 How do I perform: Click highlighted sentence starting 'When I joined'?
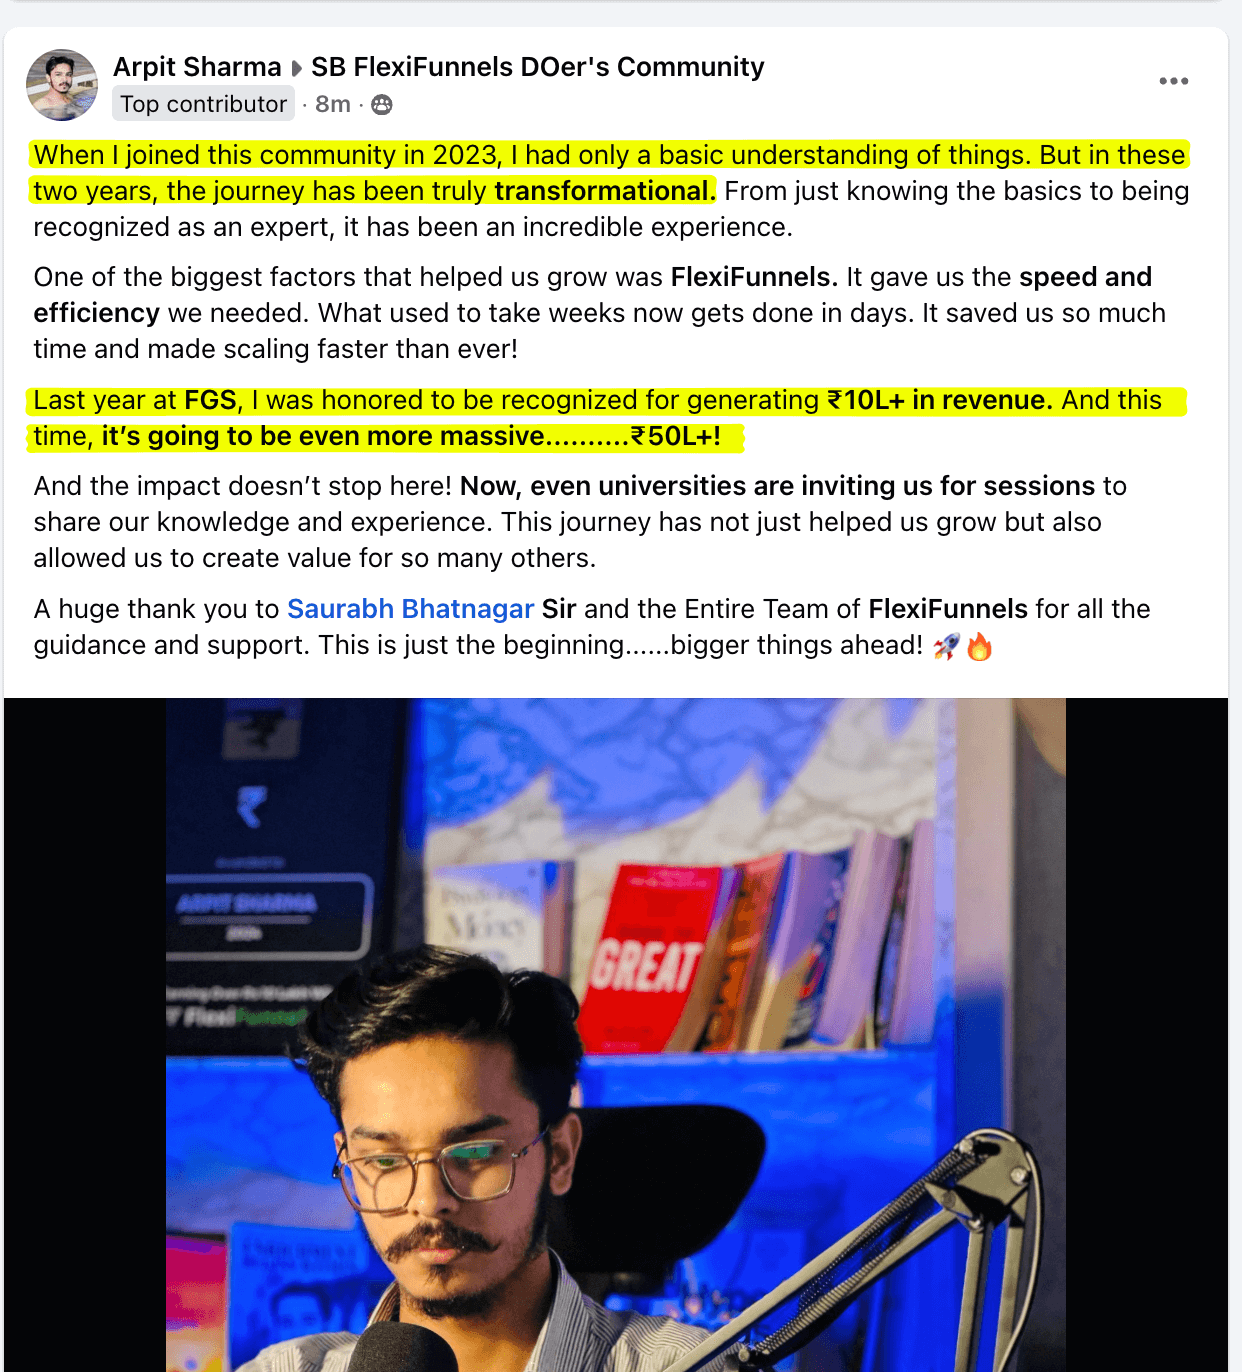(x=609, y=173)
